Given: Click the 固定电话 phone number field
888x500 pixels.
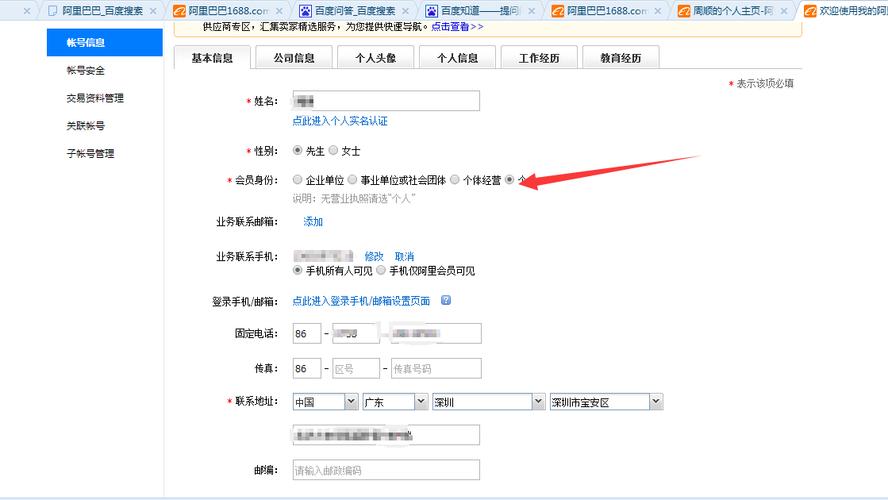Looking at the screenshot, I should click(x=436, y=334).
